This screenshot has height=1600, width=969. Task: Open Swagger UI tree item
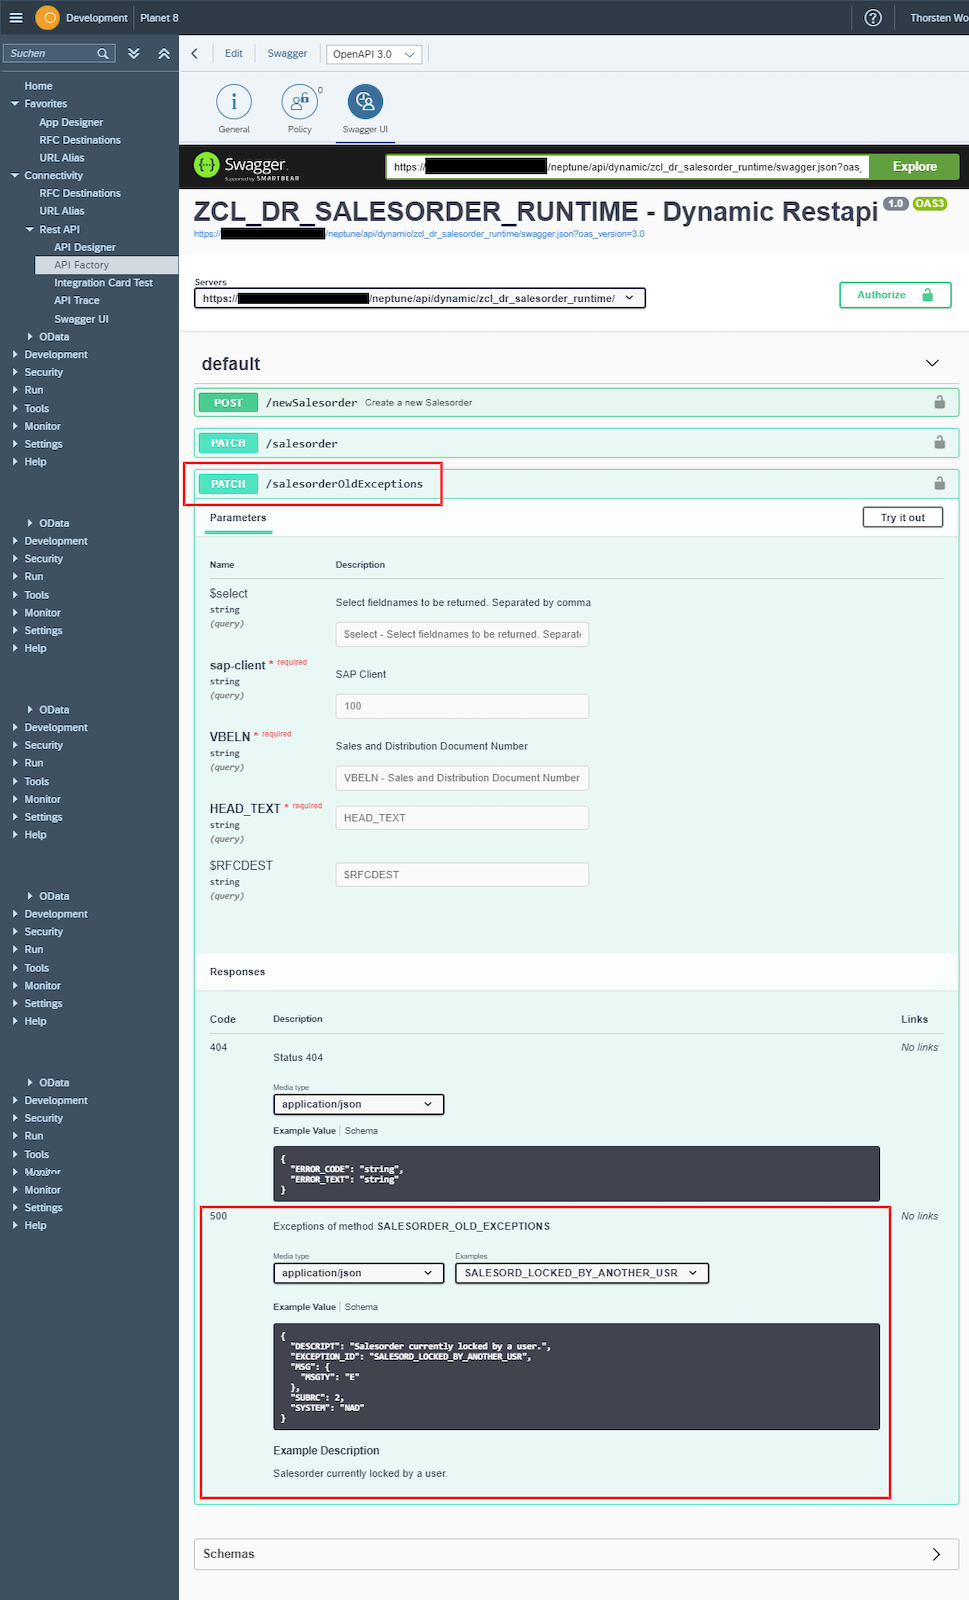tap(81, 319)
